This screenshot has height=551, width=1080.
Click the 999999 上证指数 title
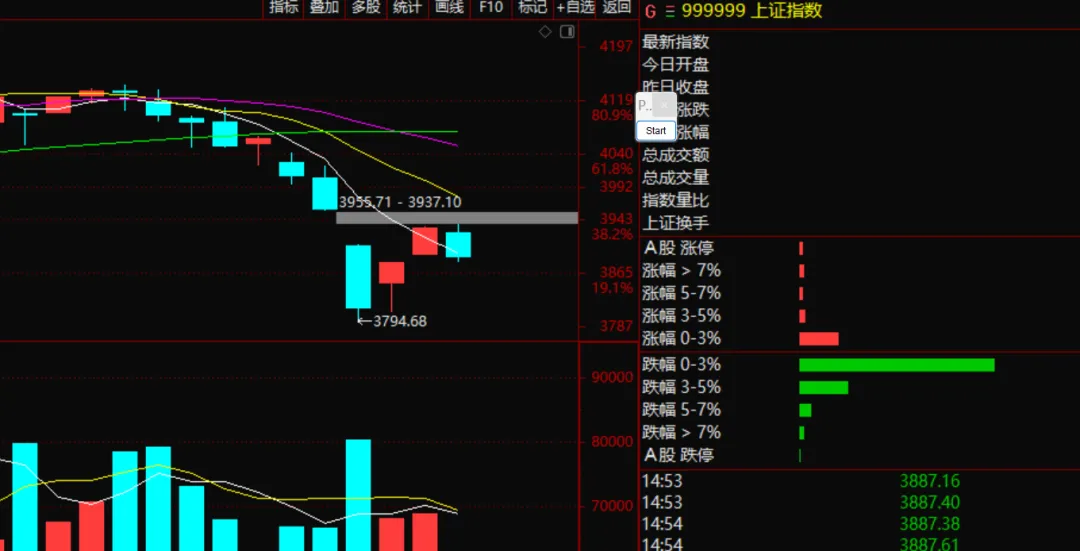point(751,11)
